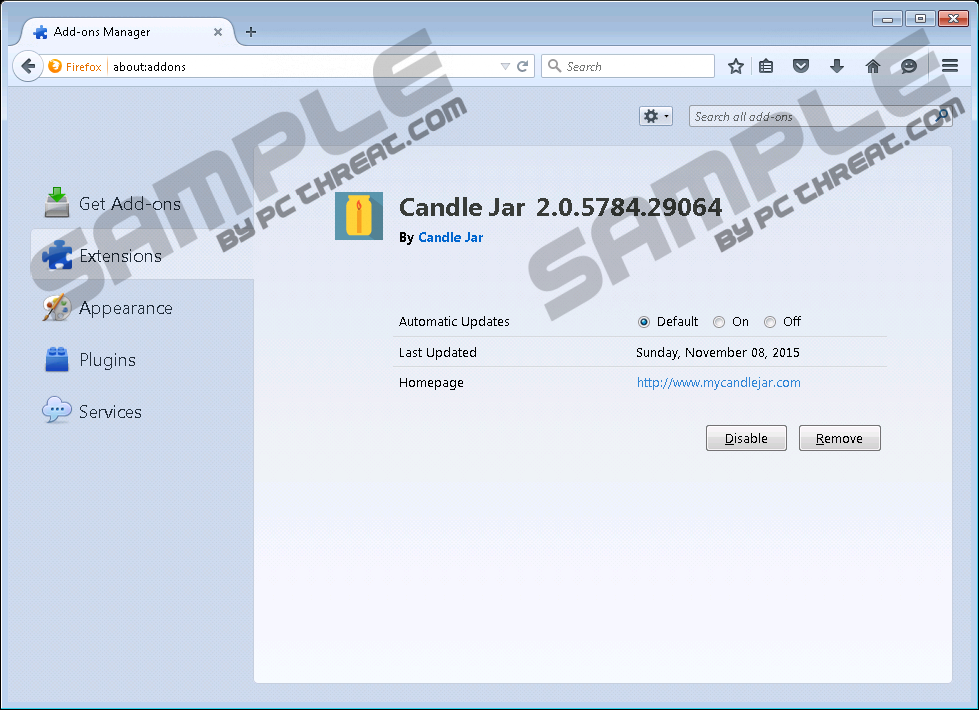Close the Add-ons Manager tab

[x=218, y=32]
